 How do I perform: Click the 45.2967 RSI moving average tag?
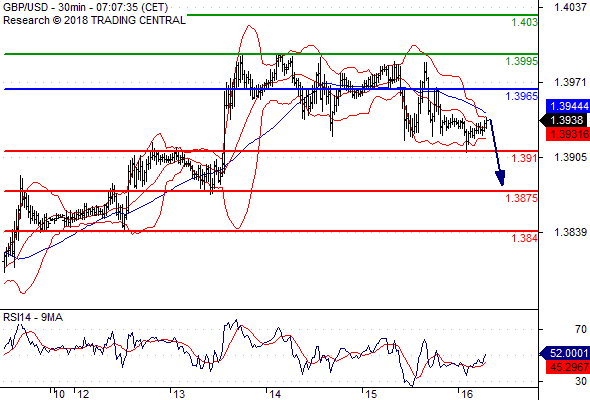pyautogui.click(x=568, y=367)
